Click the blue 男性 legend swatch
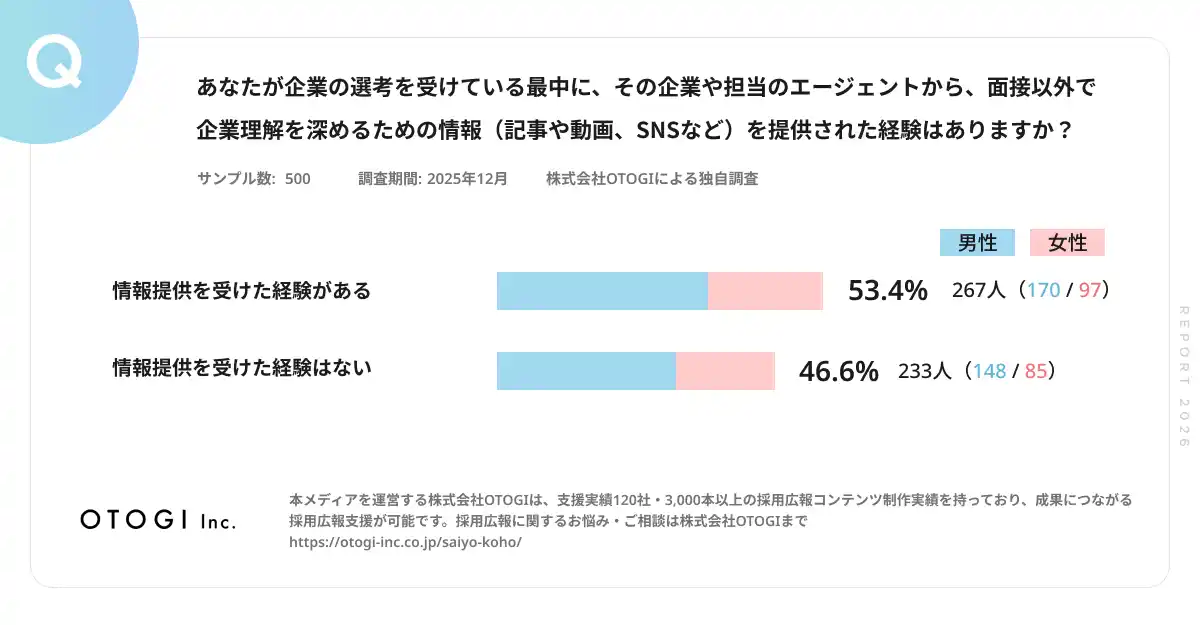 point(977,243)
